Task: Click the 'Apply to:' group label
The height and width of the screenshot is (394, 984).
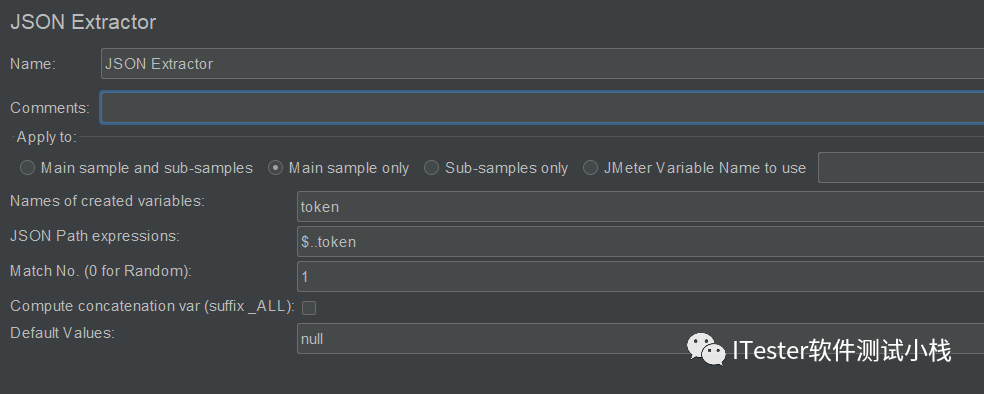Action: point(46,137)
